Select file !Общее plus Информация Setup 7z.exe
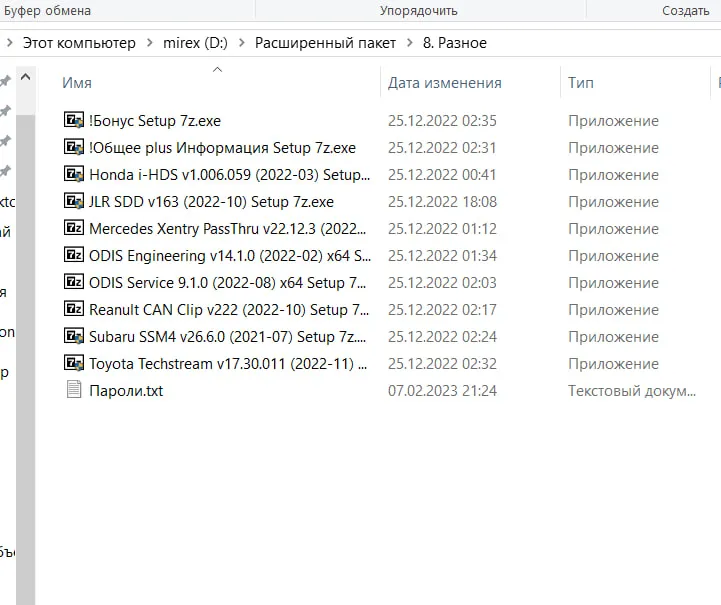This screenshot has height=605, width=721. pos(223,148)
